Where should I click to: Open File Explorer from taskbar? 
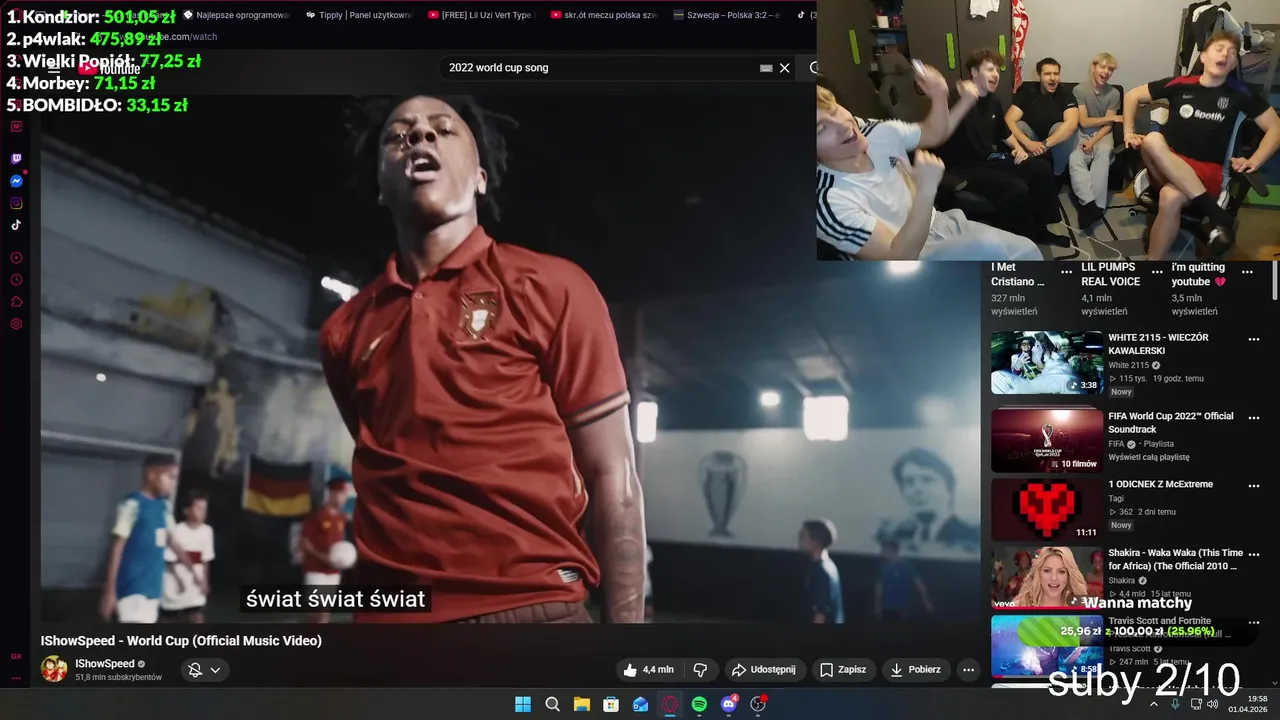coord(581,704)
